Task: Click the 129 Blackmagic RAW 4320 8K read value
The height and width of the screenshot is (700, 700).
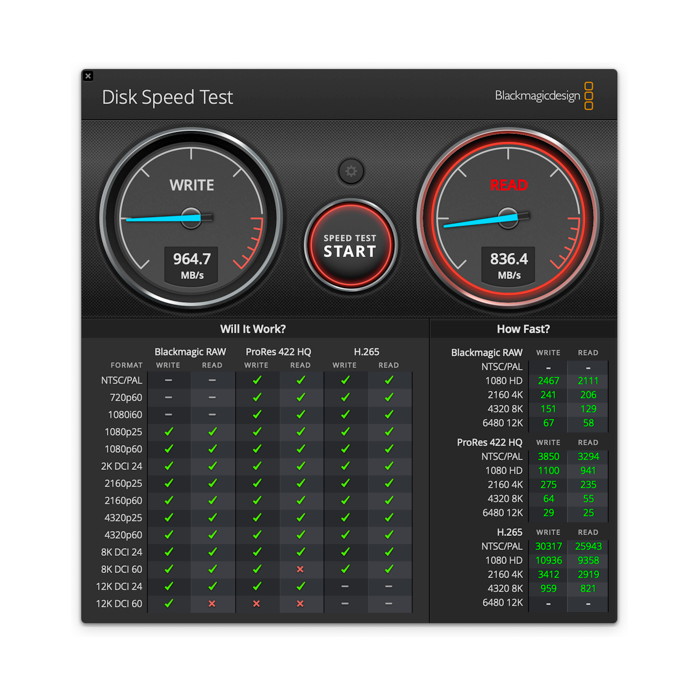Action: (x=588, y=409)
